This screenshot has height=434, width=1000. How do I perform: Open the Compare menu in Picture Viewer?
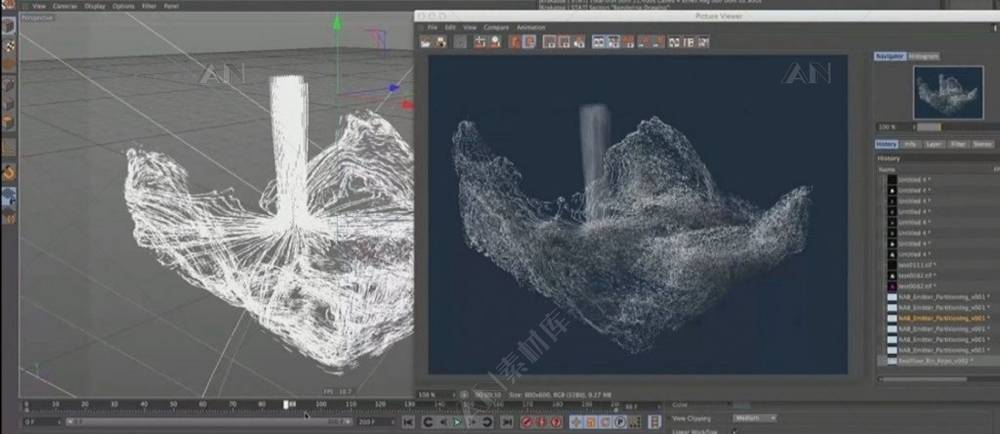coord(496,27)
